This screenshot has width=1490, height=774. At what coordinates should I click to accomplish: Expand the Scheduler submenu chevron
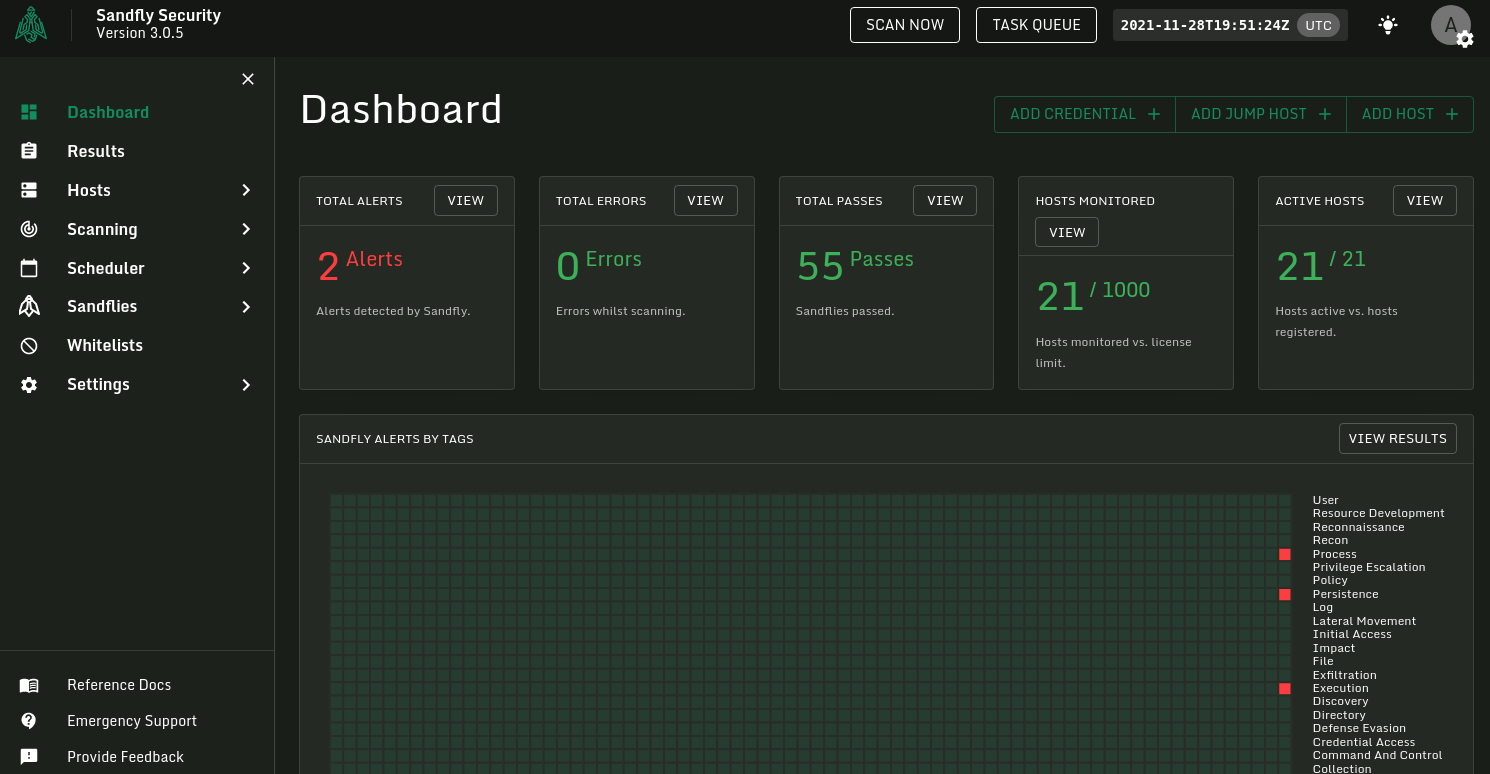(x=246, y=268)
